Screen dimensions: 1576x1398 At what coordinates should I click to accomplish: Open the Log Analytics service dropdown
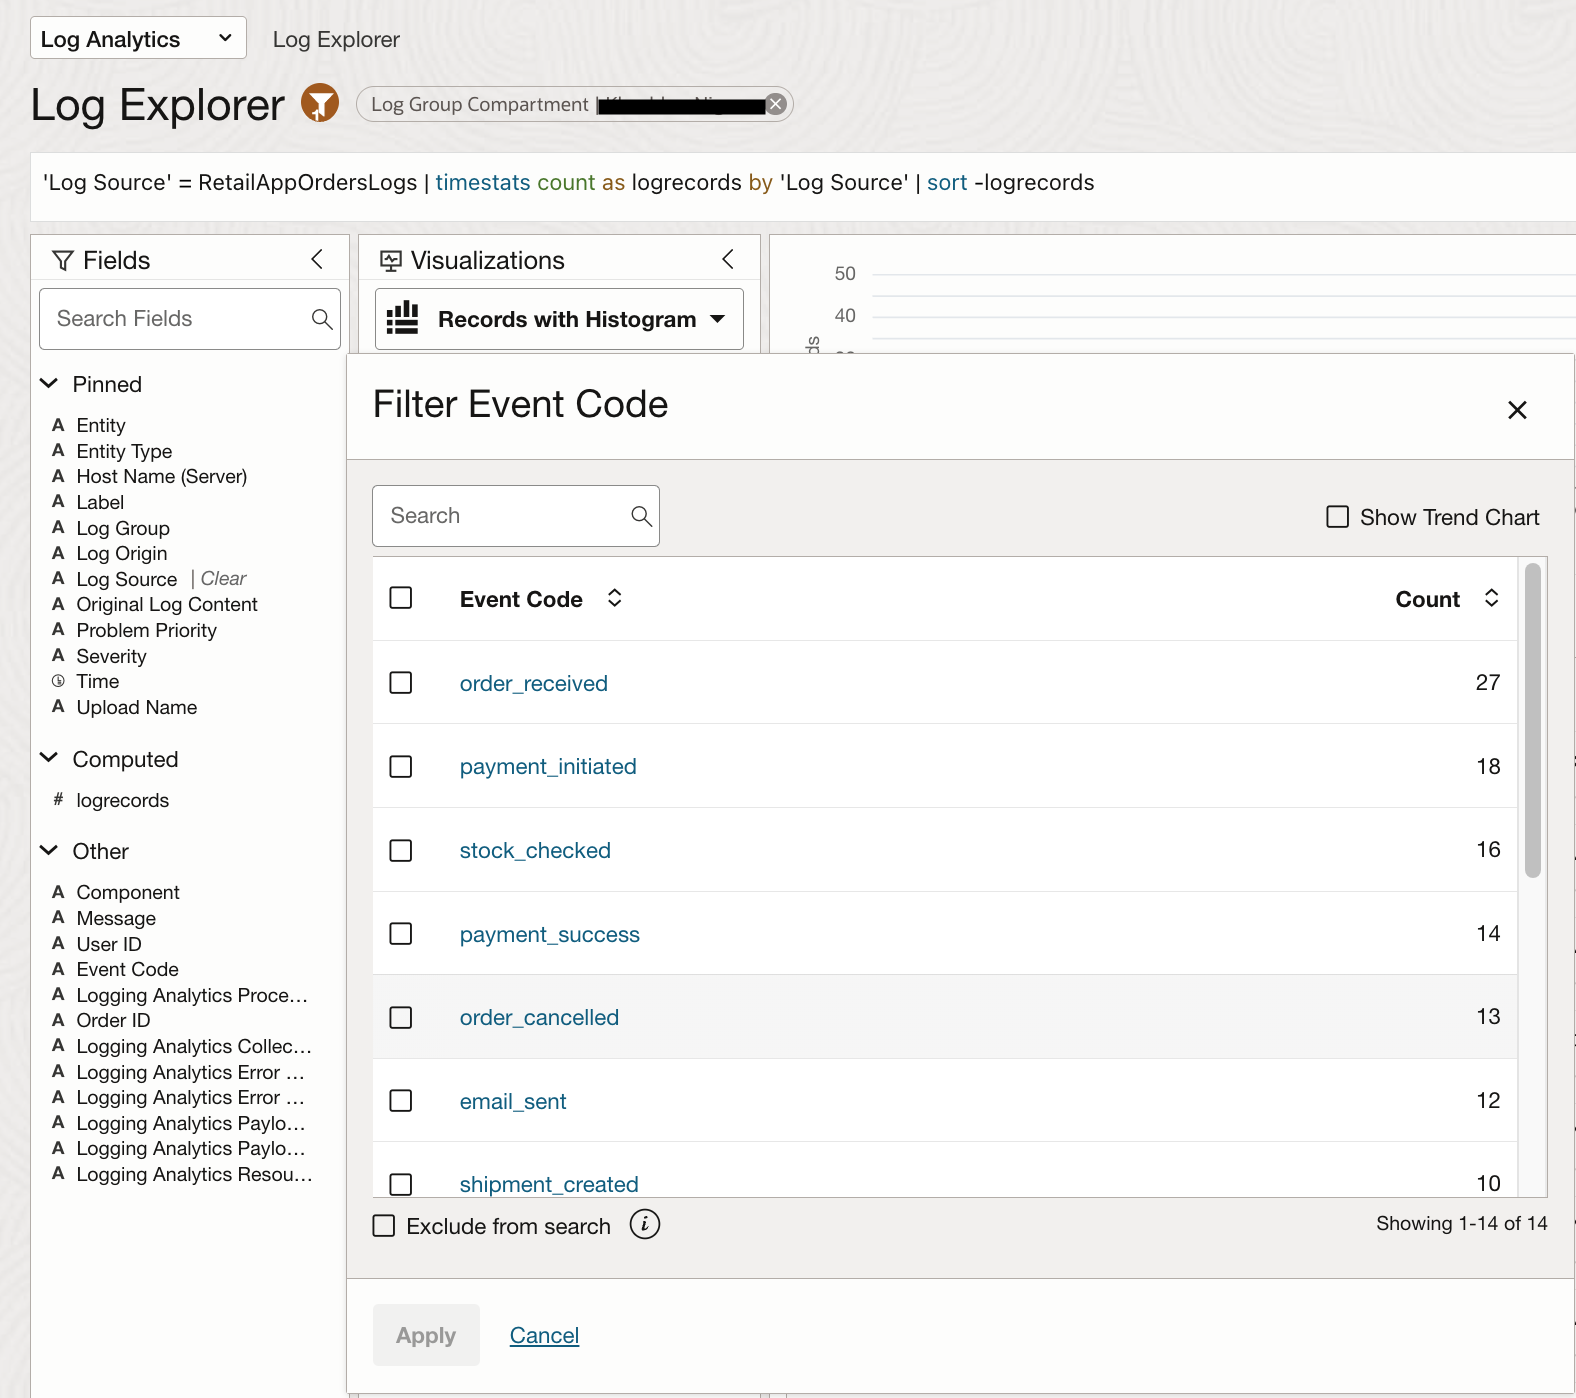pyautogui.click(x=138, y=39)
